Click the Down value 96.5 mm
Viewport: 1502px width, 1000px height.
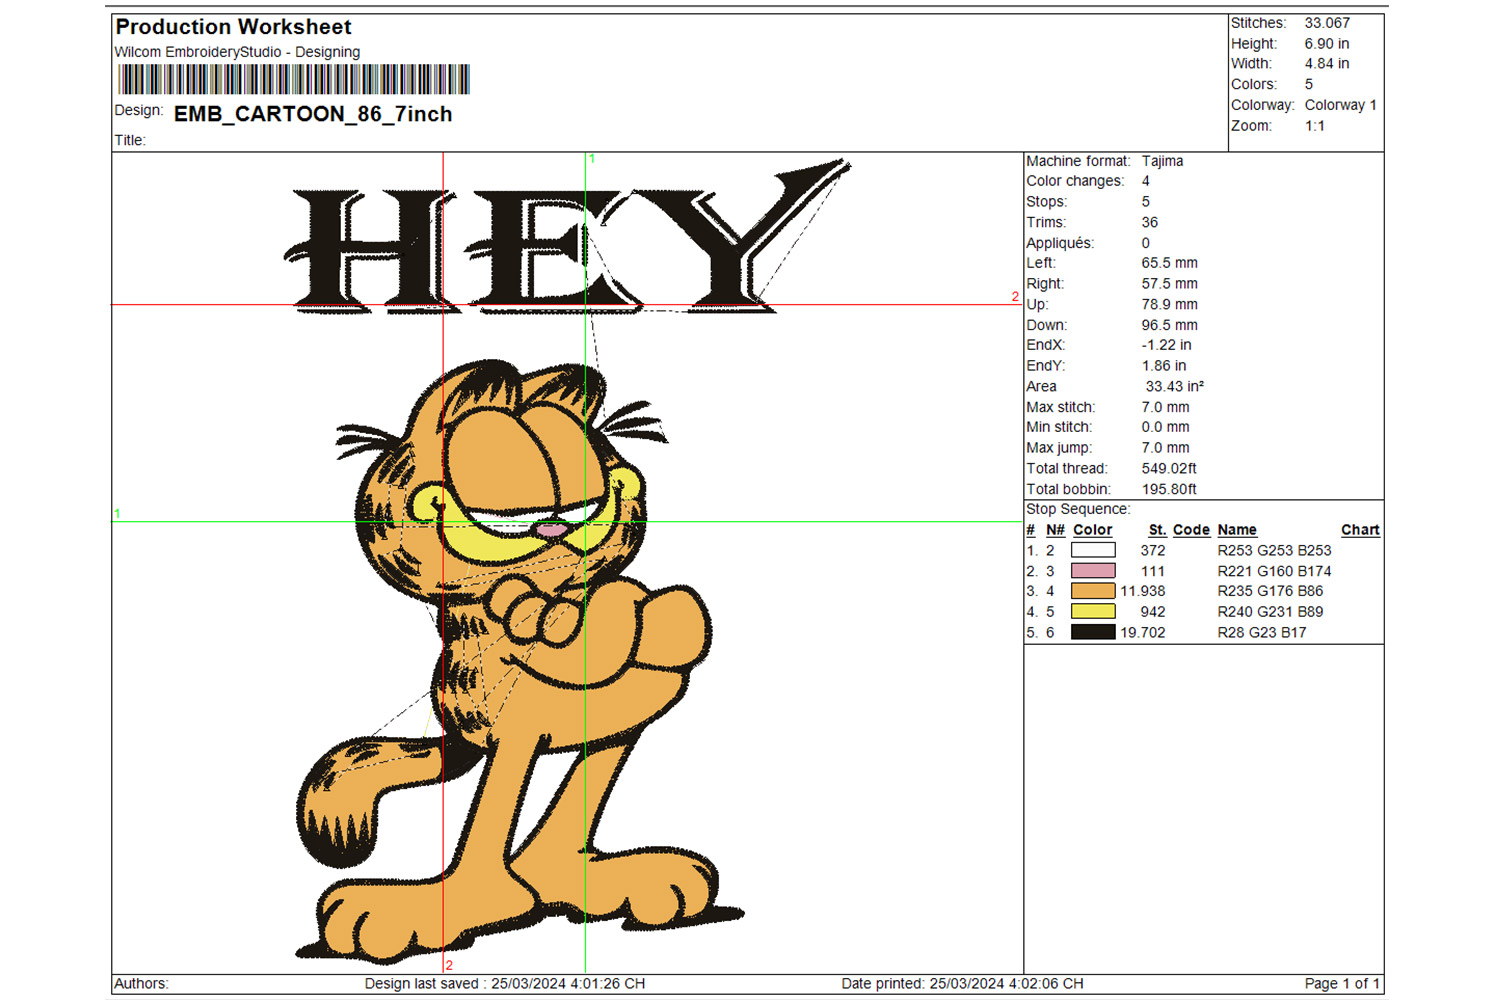pyautogui.click(x=1169, y=325)
